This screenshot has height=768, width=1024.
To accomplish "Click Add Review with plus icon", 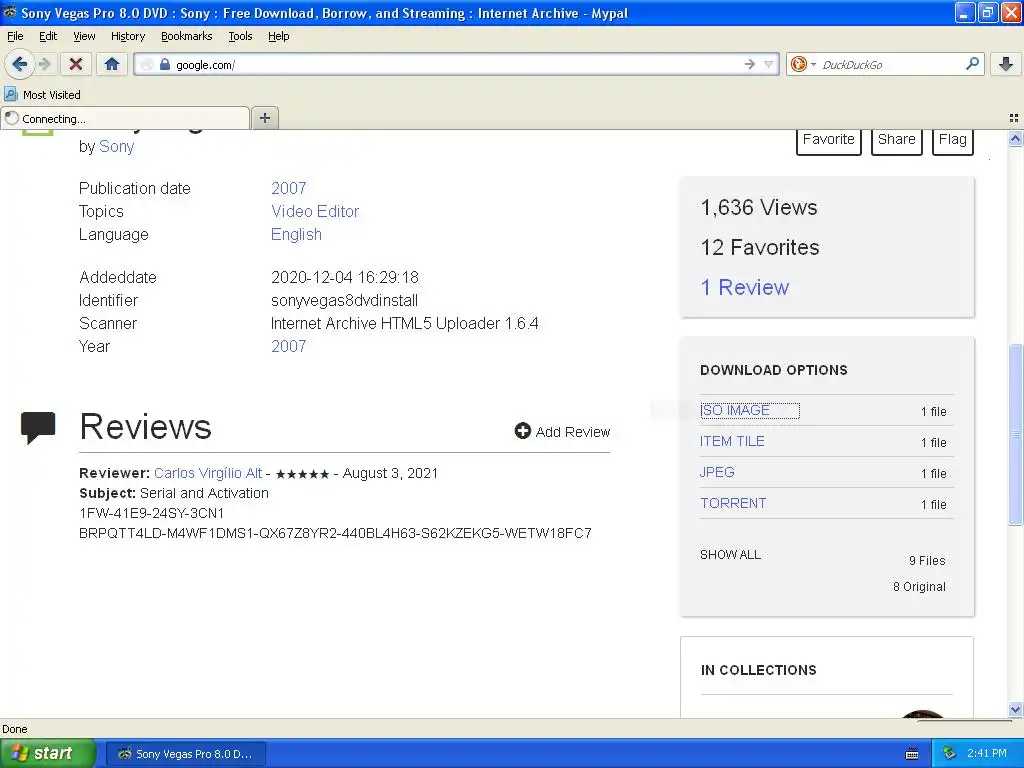I will point(562,432).
